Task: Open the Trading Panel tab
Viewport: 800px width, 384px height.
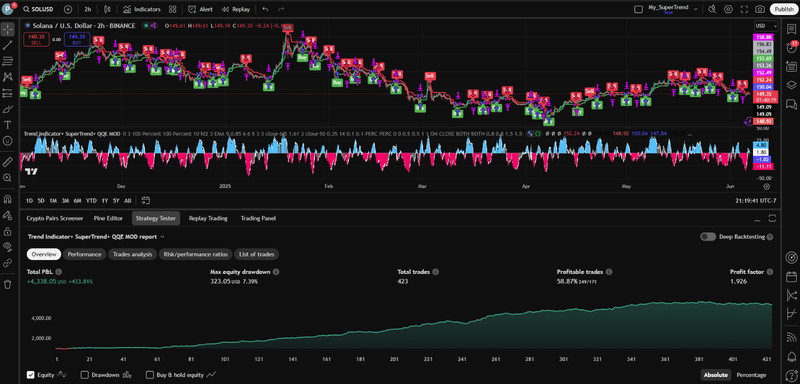Action: point(258,218)
